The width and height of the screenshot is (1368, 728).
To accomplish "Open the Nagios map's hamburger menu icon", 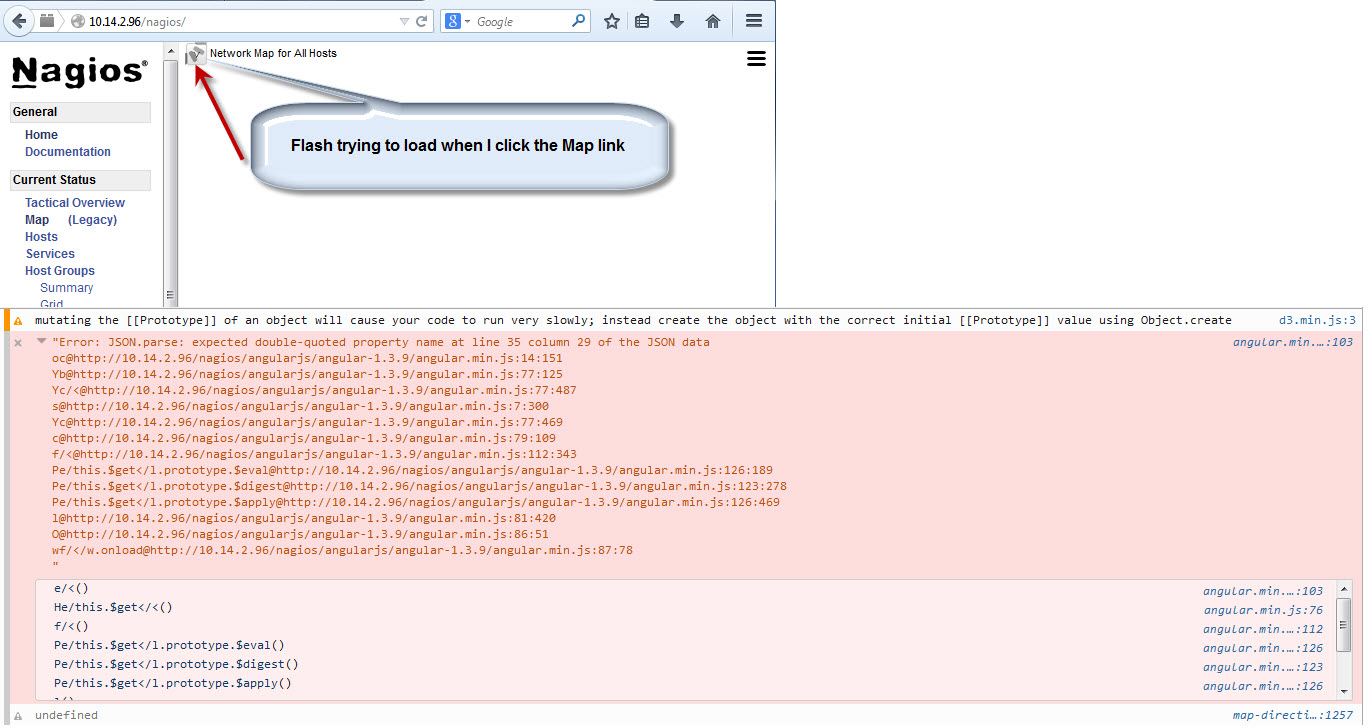I will tap(756, 59).
